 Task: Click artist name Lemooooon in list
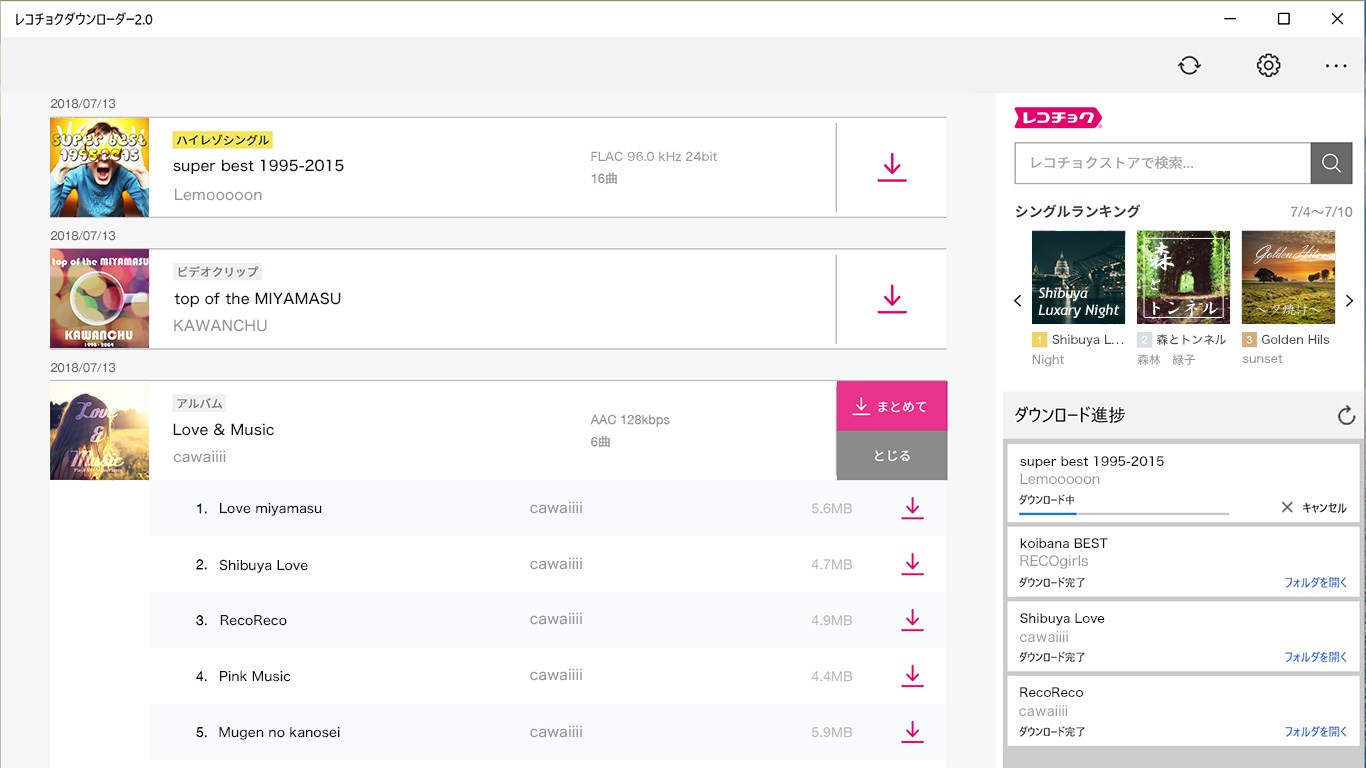[x=218, y=195]
